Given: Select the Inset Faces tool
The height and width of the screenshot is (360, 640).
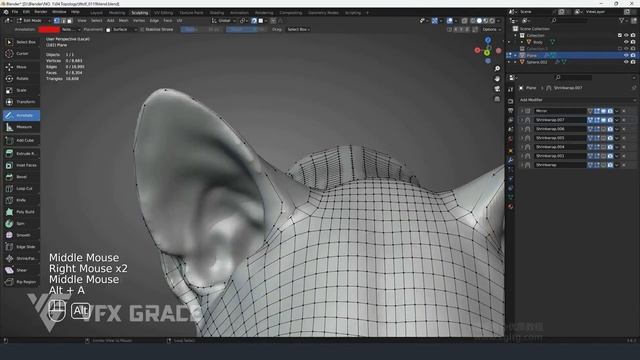Looking at the screenshot, I should [x=22, y=165].
